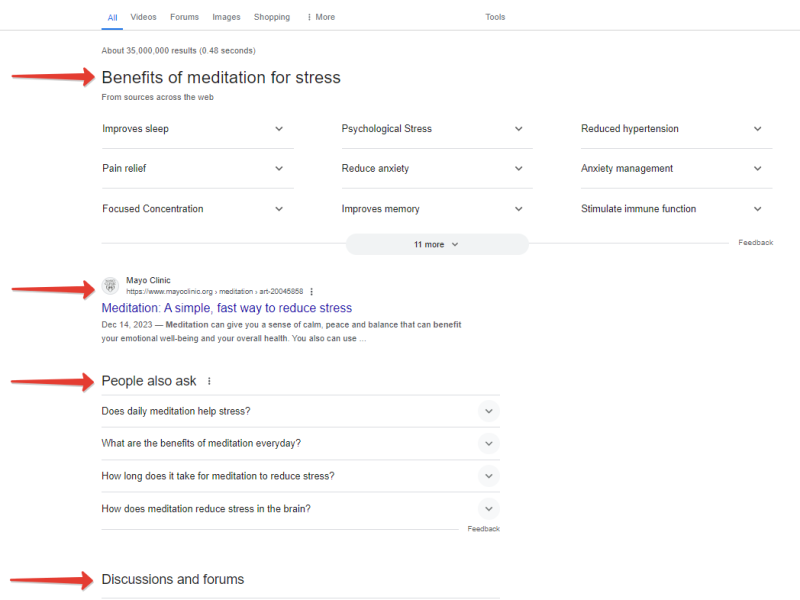The width and height of the screenshot is (800, 600).
Task: Open the Tools options
Action: pos(495,17)
